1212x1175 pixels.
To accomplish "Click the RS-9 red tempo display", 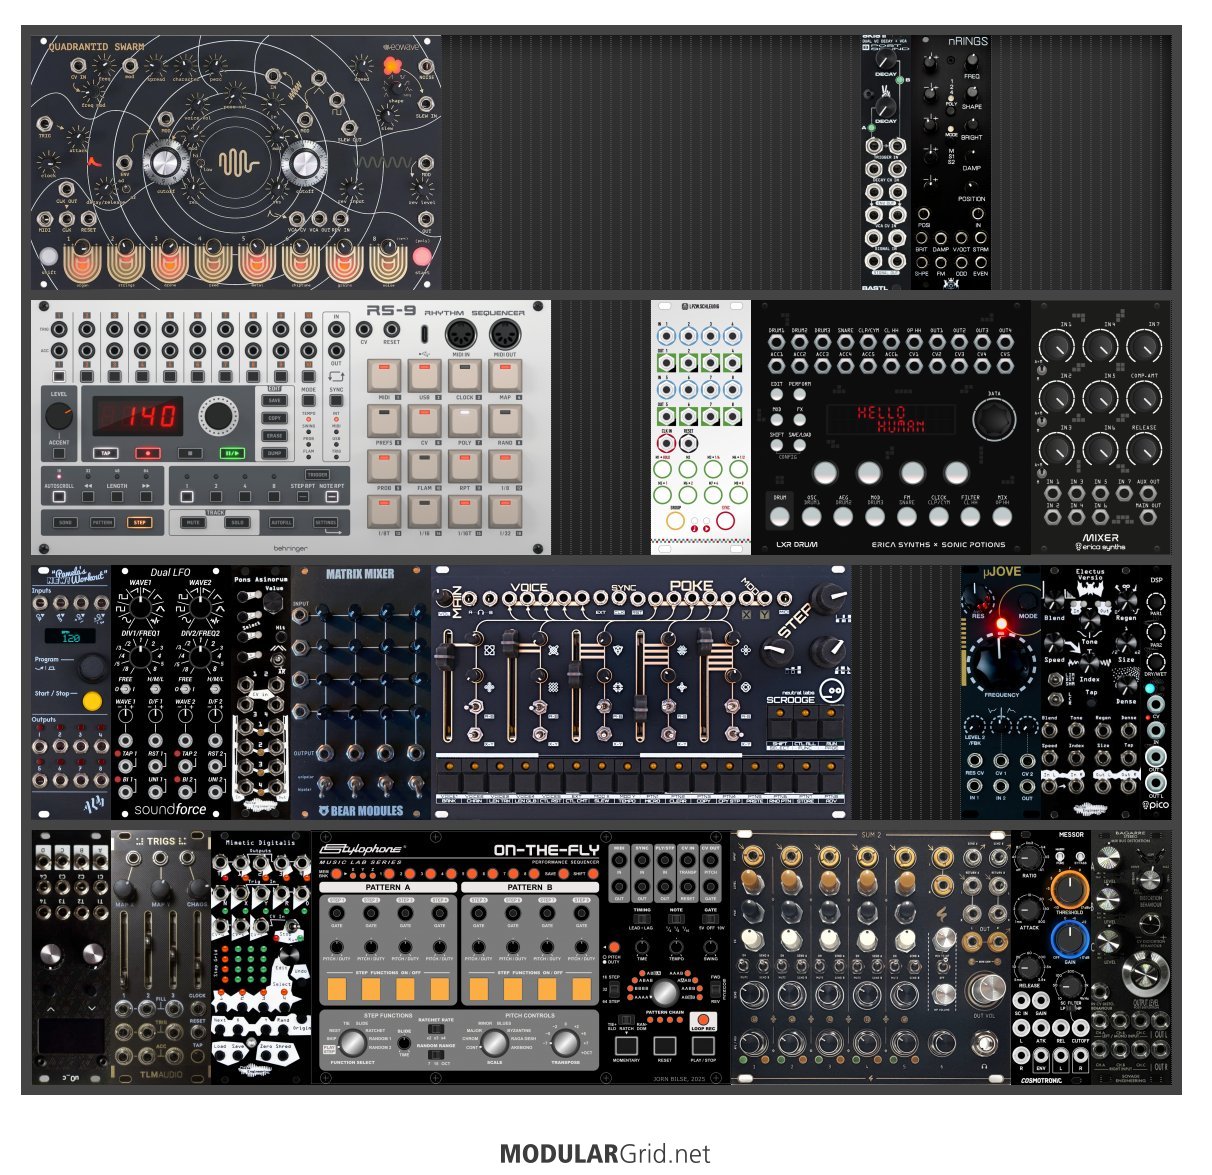I will (x=137, y=415).
